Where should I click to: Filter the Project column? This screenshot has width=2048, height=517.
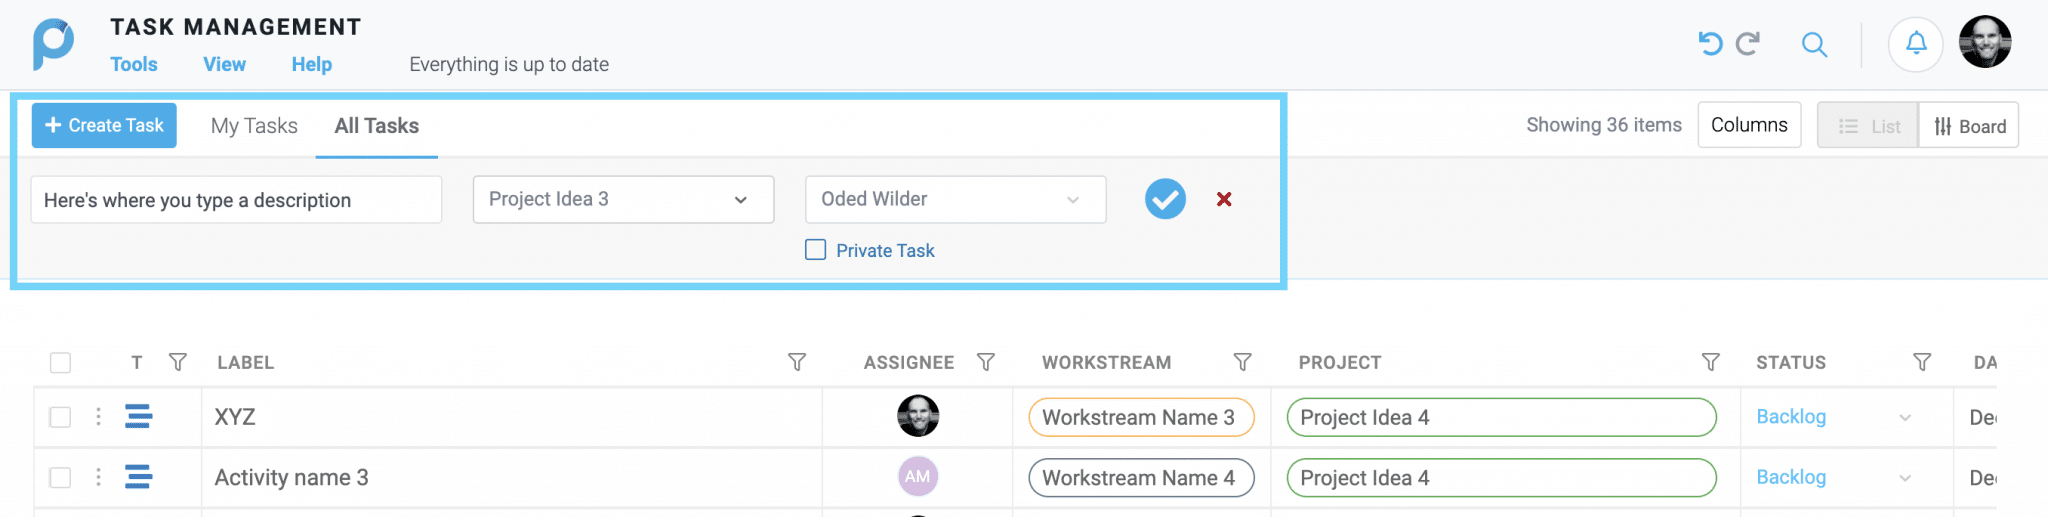(1711, 362)
